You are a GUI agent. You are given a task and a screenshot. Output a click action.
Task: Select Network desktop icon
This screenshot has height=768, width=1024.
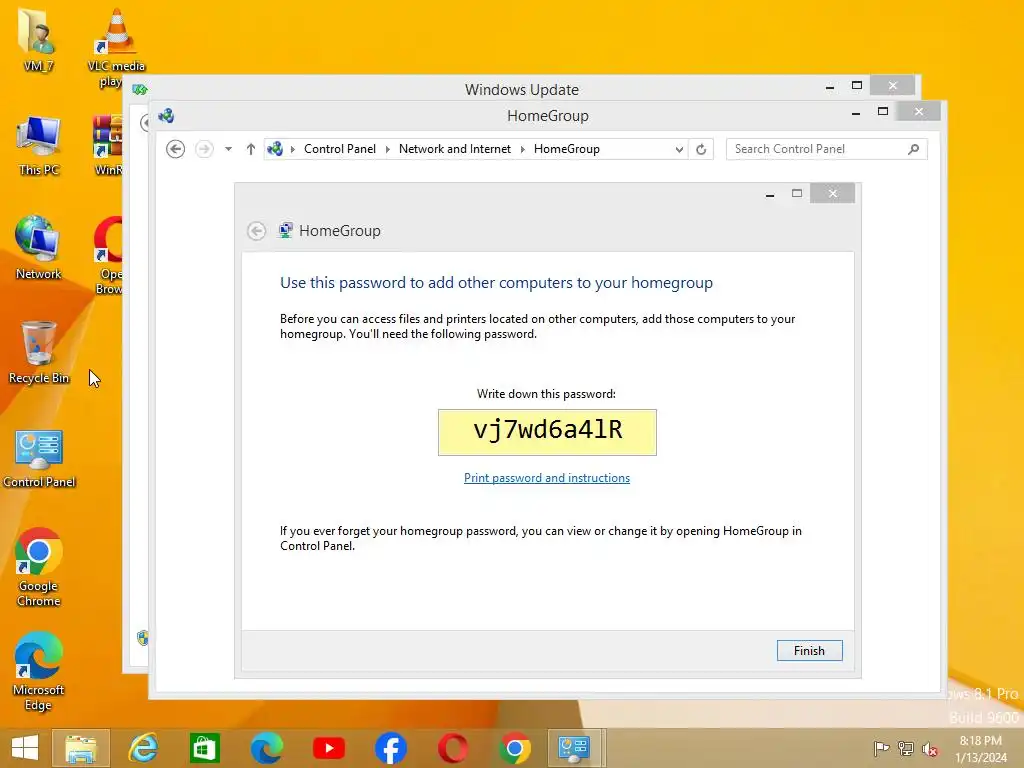(x=38, y=248)
